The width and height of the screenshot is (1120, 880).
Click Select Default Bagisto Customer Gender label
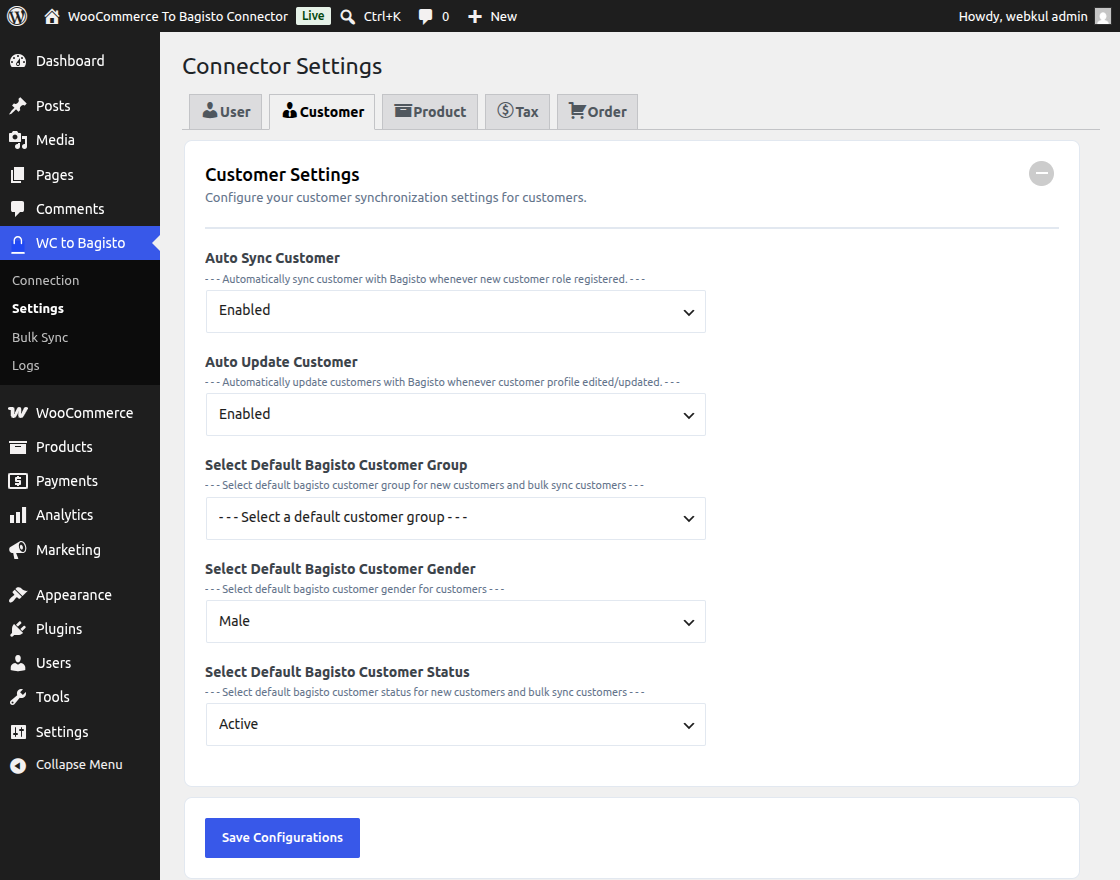[x=340, y=569]
